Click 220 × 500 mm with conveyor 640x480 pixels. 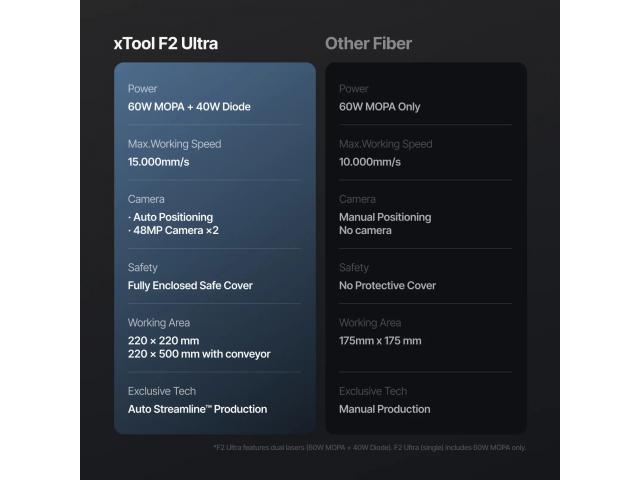(199, 354)
